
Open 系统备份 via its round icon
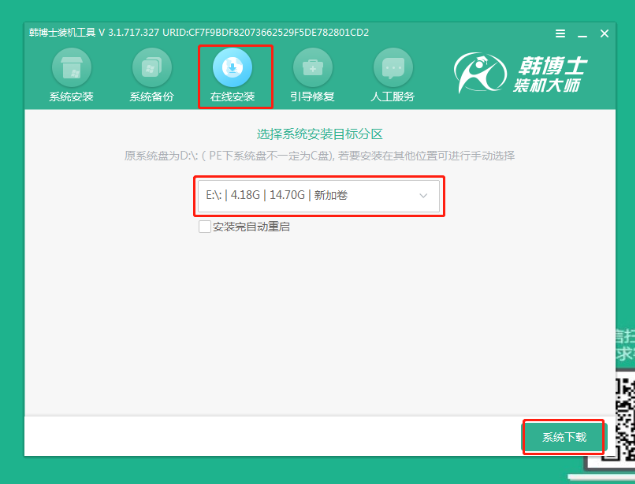tap(152, 67)
